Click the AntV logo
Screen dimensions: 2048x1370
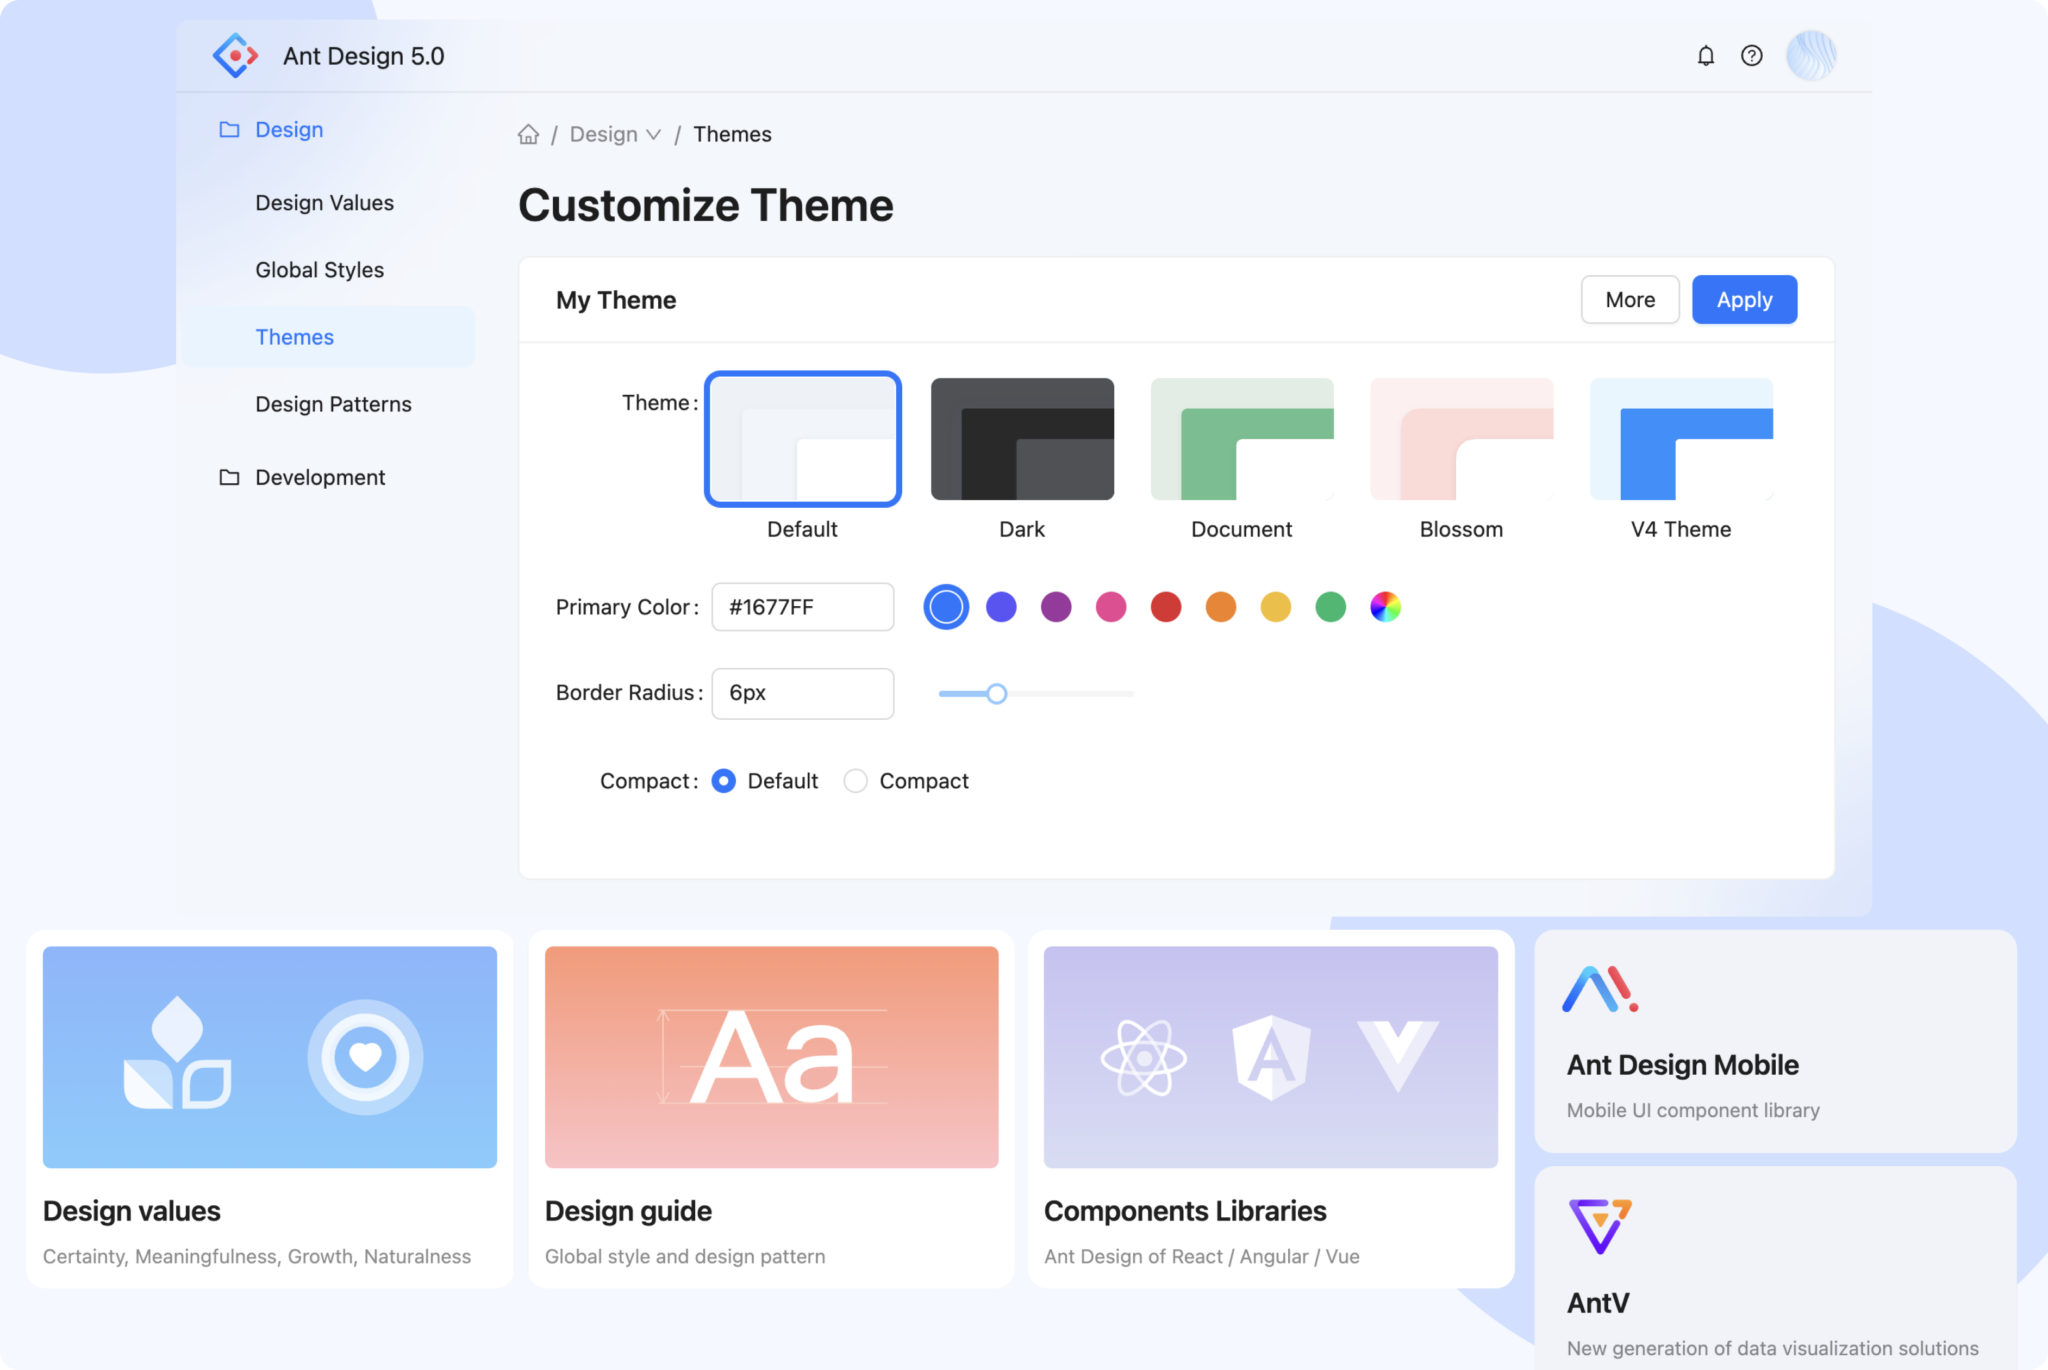(1600, 1226)
